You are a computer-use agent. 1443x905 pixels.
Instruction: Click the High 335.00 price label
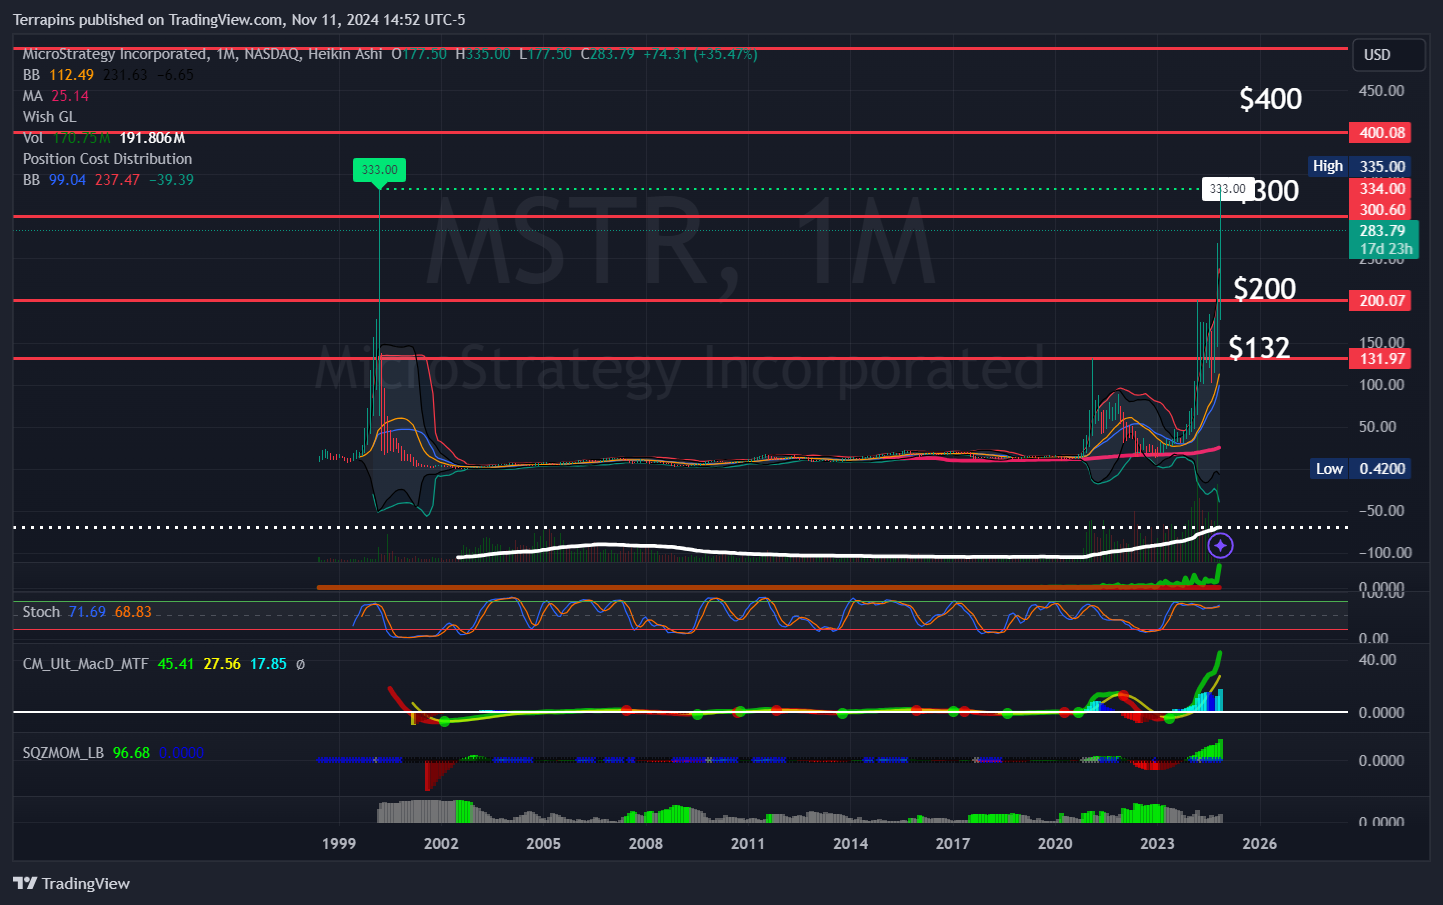[x=1359, y=166]
